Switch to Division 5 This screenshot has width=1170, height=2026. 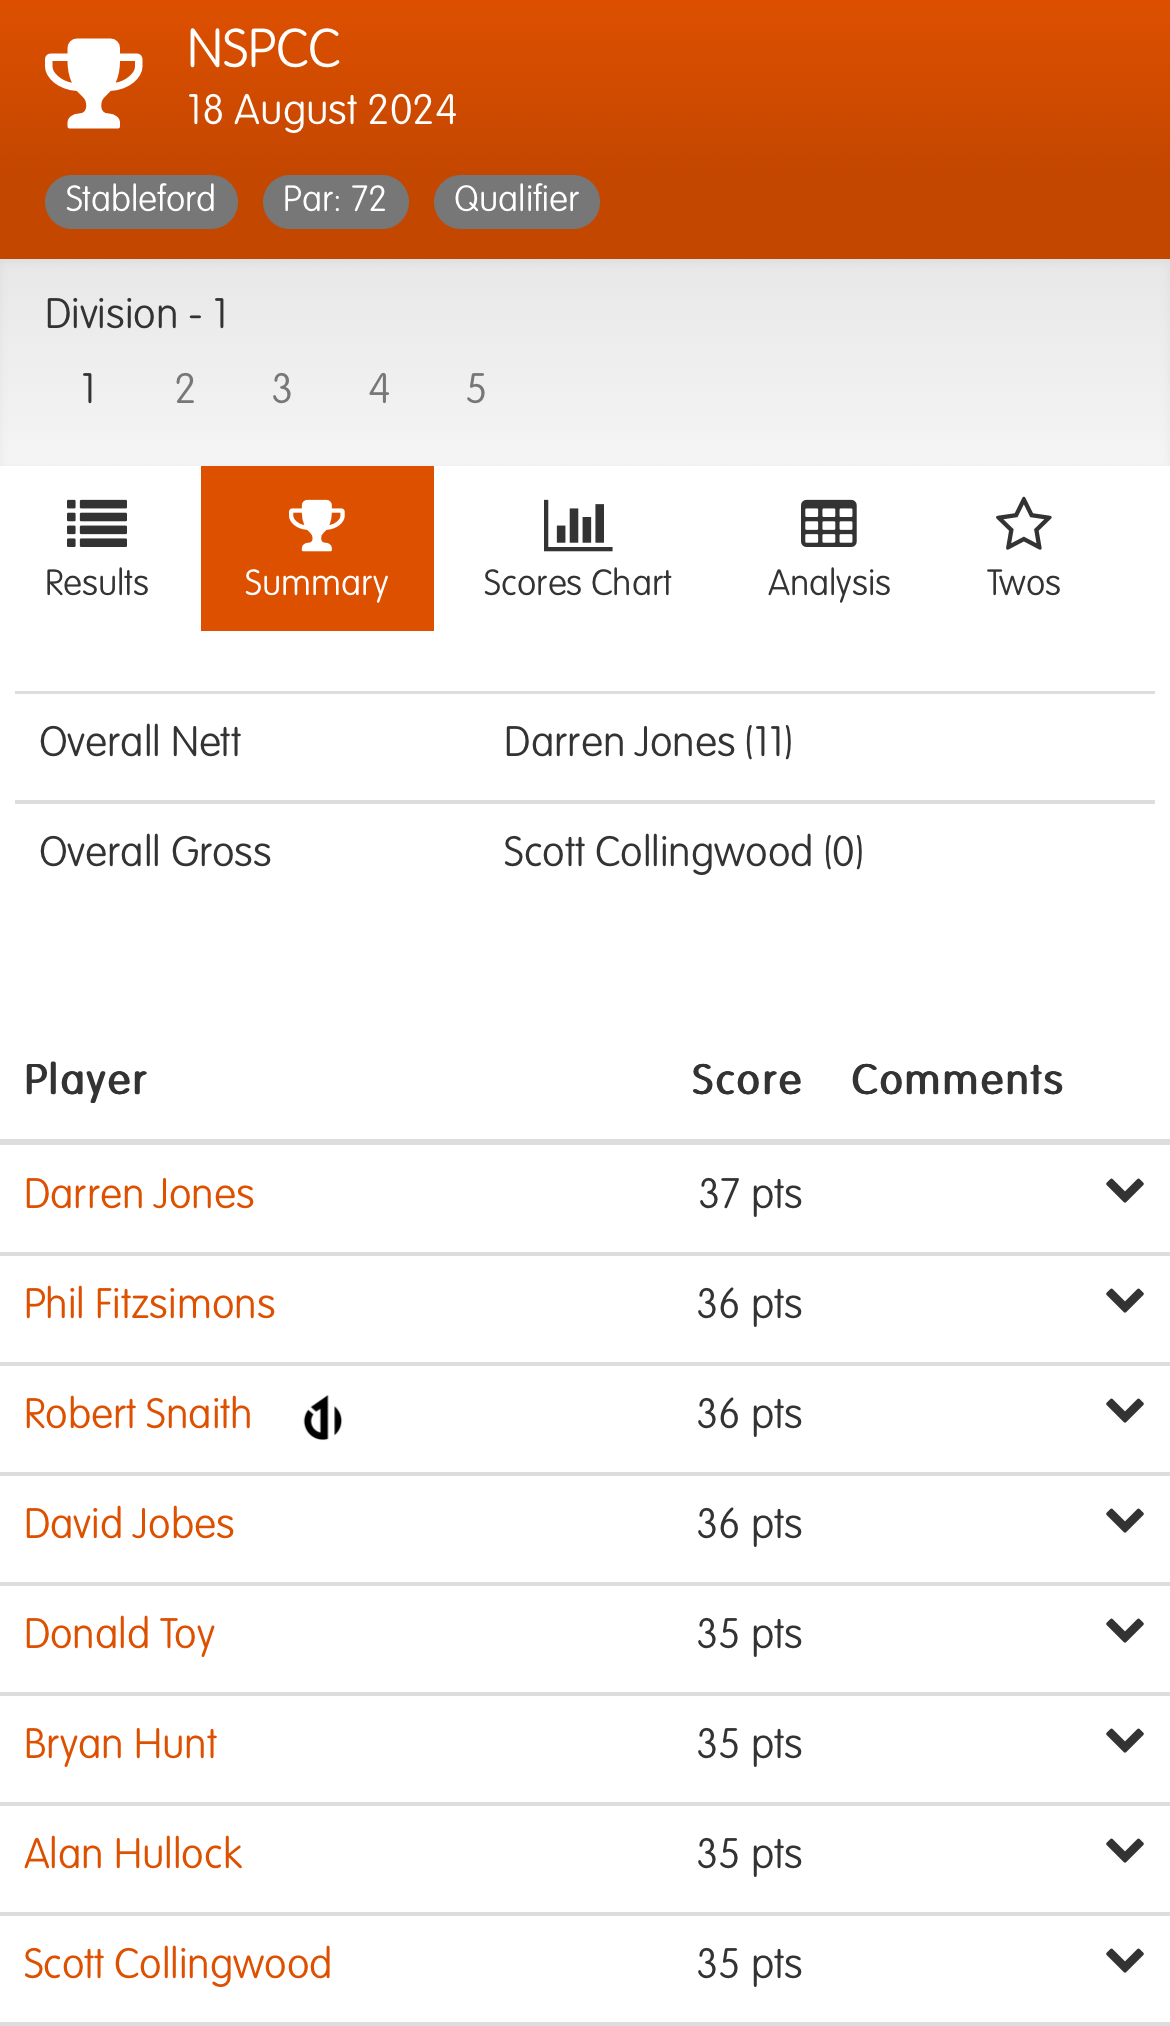tap(476, 389)
